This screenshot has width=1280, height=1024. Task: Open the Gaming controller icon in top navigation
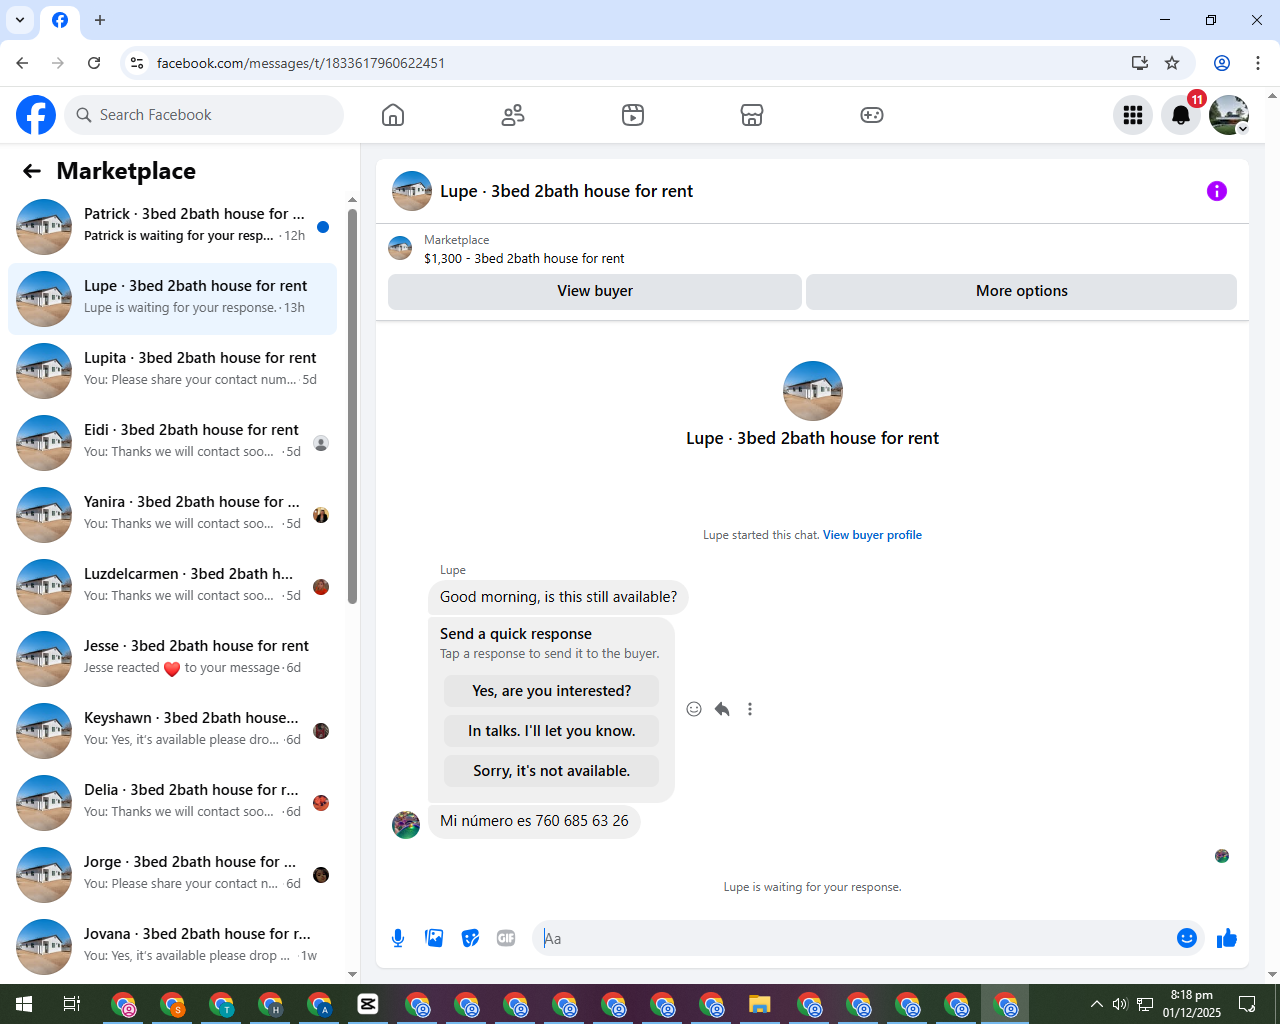tap(872, 115)
